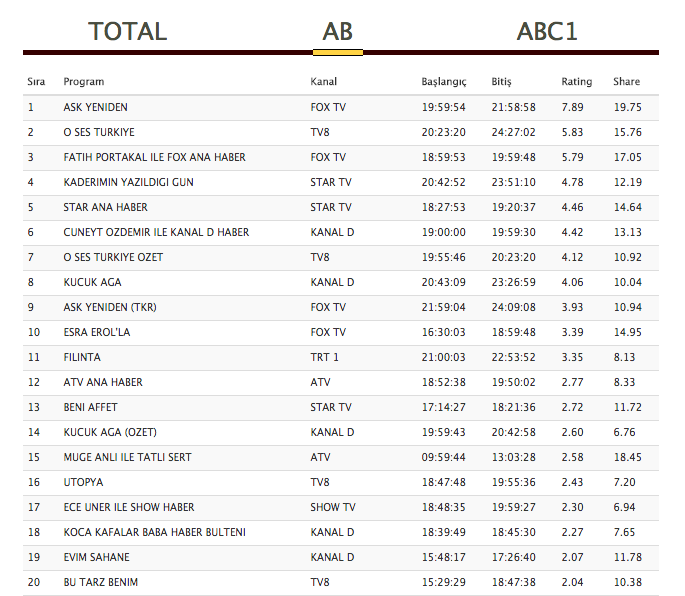Screen dimensions: 685x596
Task: Click share value 18.45
Action: (x=628, y=457)
